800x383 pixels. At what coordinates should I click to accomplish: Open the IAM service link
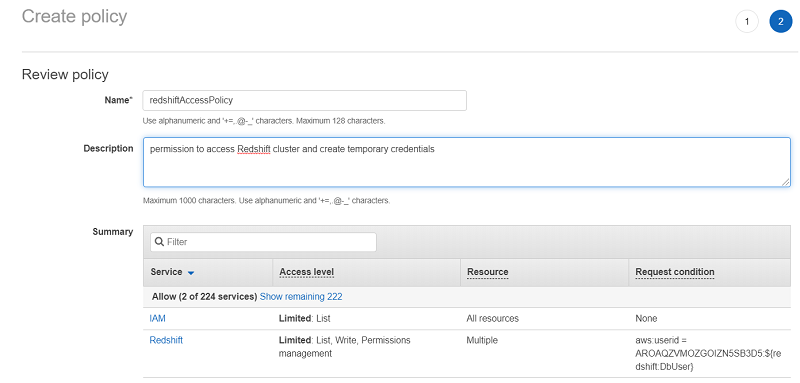coord(157,318)
